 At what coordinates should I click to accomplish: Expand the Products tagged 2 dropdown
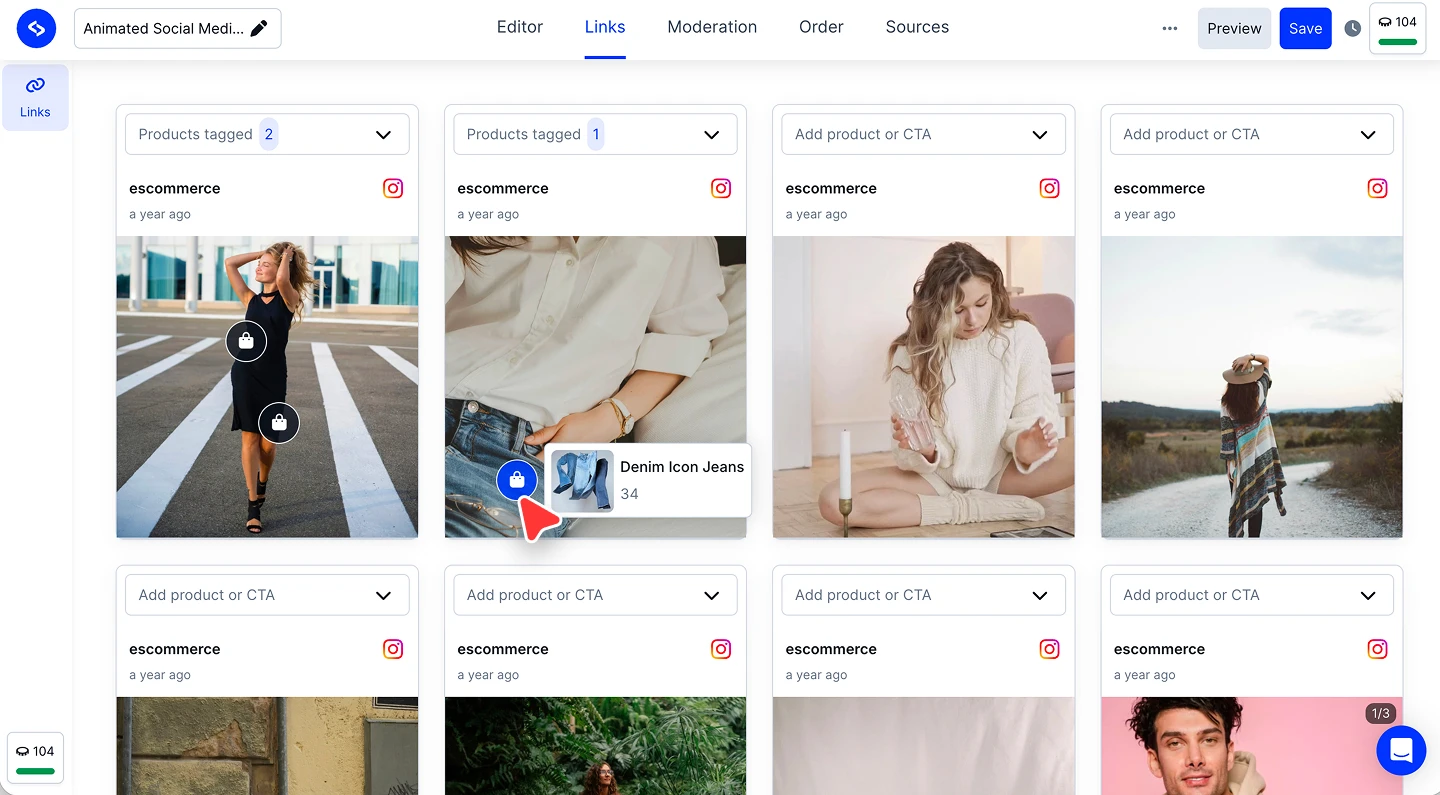(267, 134)
